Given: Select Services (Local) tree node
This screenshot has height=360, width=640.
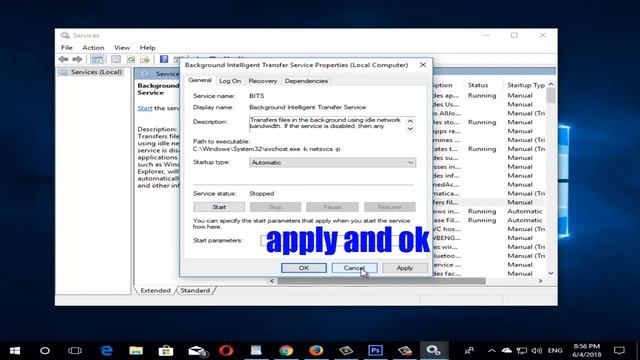Looking at the screenshot, I should [96, 72].
